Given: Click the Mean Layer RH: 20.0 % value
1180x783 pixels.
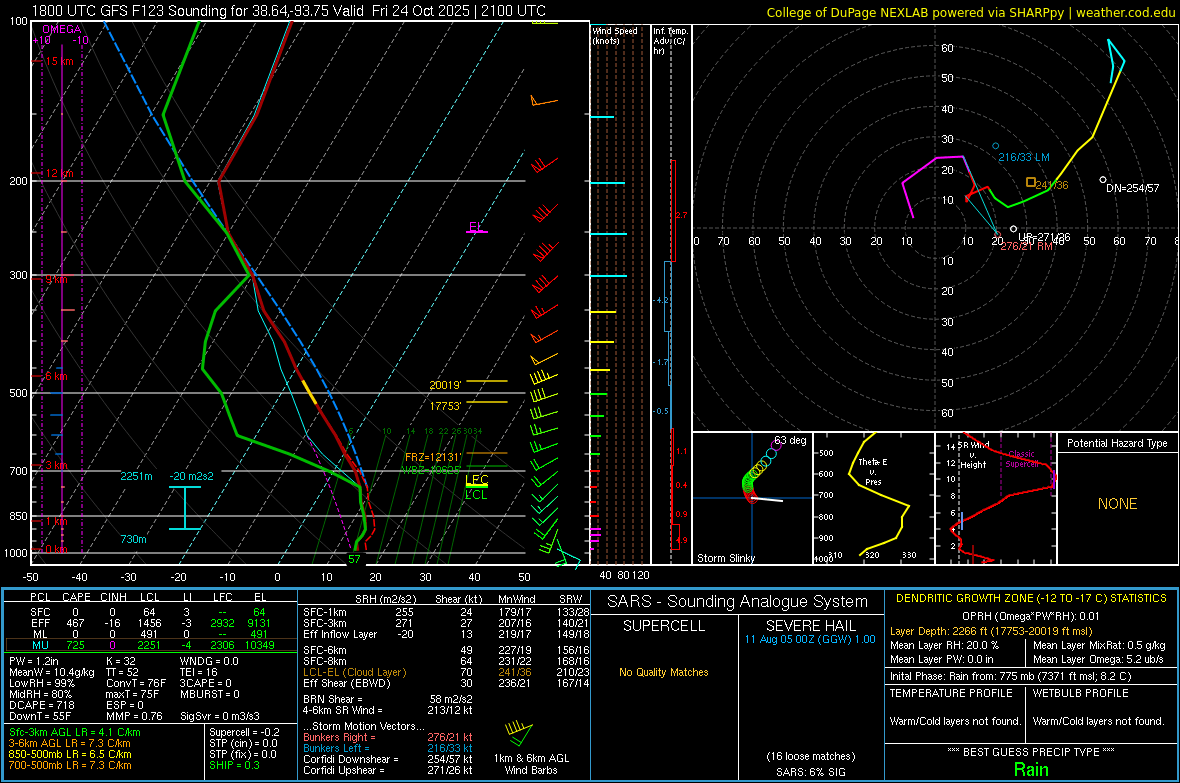Looking at the screenshot, I should pyautogui.click(x=944, y=645).
